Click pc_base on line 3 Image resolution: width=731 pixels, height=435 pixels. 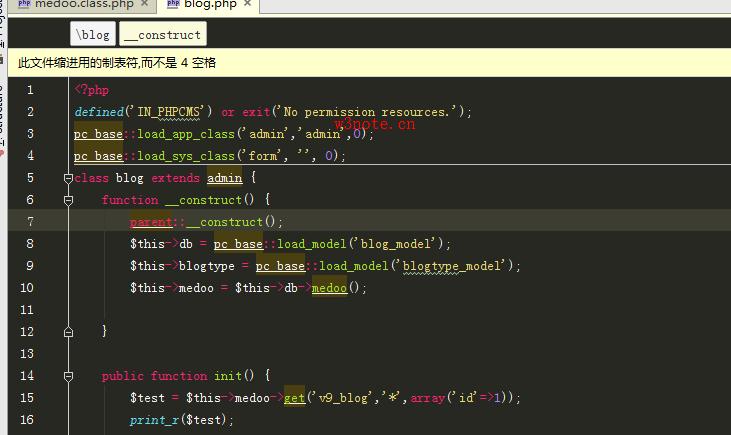pos(98,134)
